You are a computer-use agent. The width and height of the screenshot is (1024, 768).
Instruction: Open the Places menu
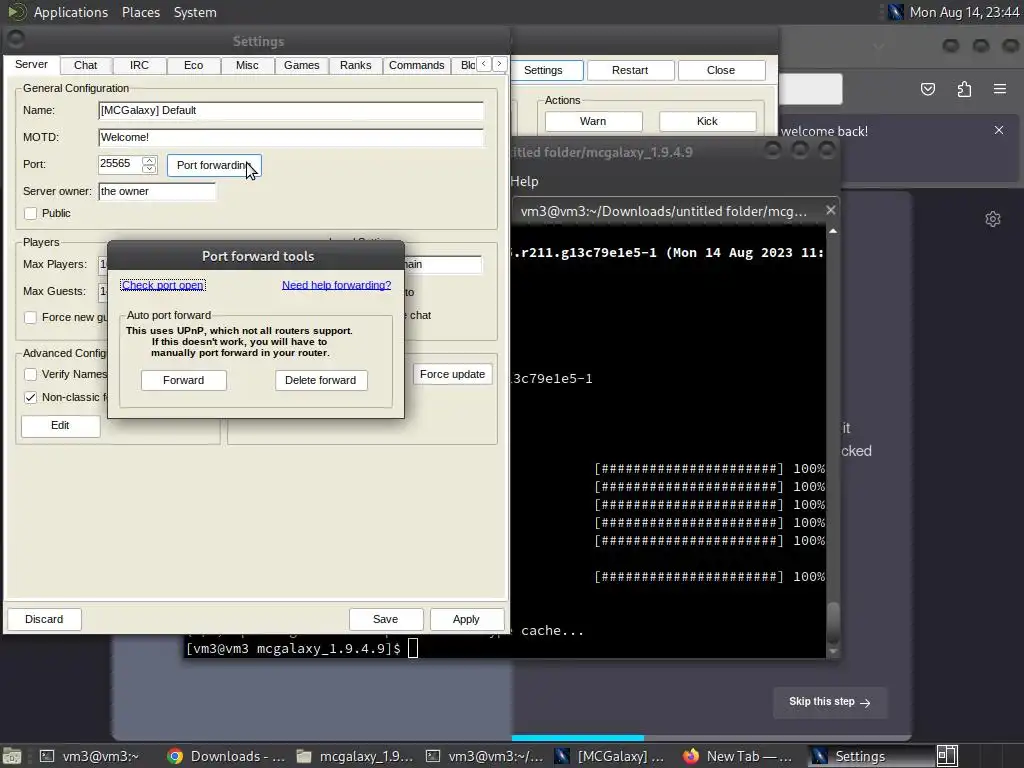pyautogui.click(x=140, y=12)
